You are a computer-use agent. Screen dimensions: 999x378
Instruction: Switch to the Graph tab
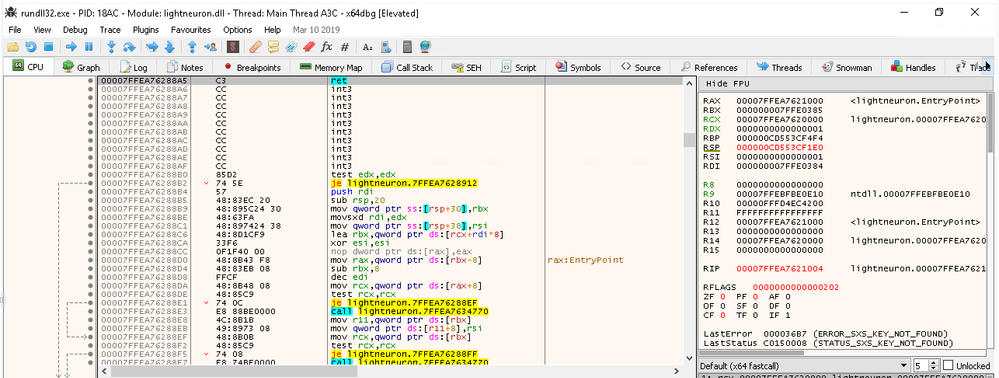pos(82,67)
